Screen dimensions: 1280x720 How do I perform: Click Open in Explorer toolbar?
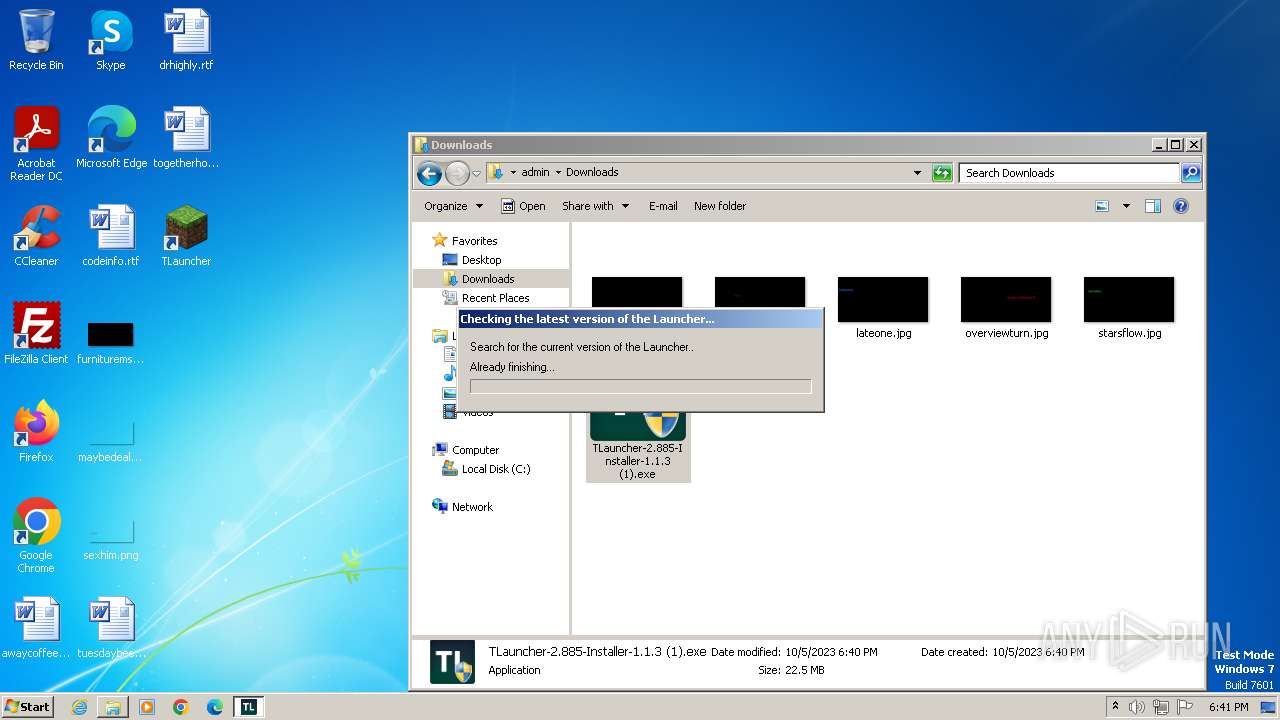pyautogui.click(x=523, y=206)
